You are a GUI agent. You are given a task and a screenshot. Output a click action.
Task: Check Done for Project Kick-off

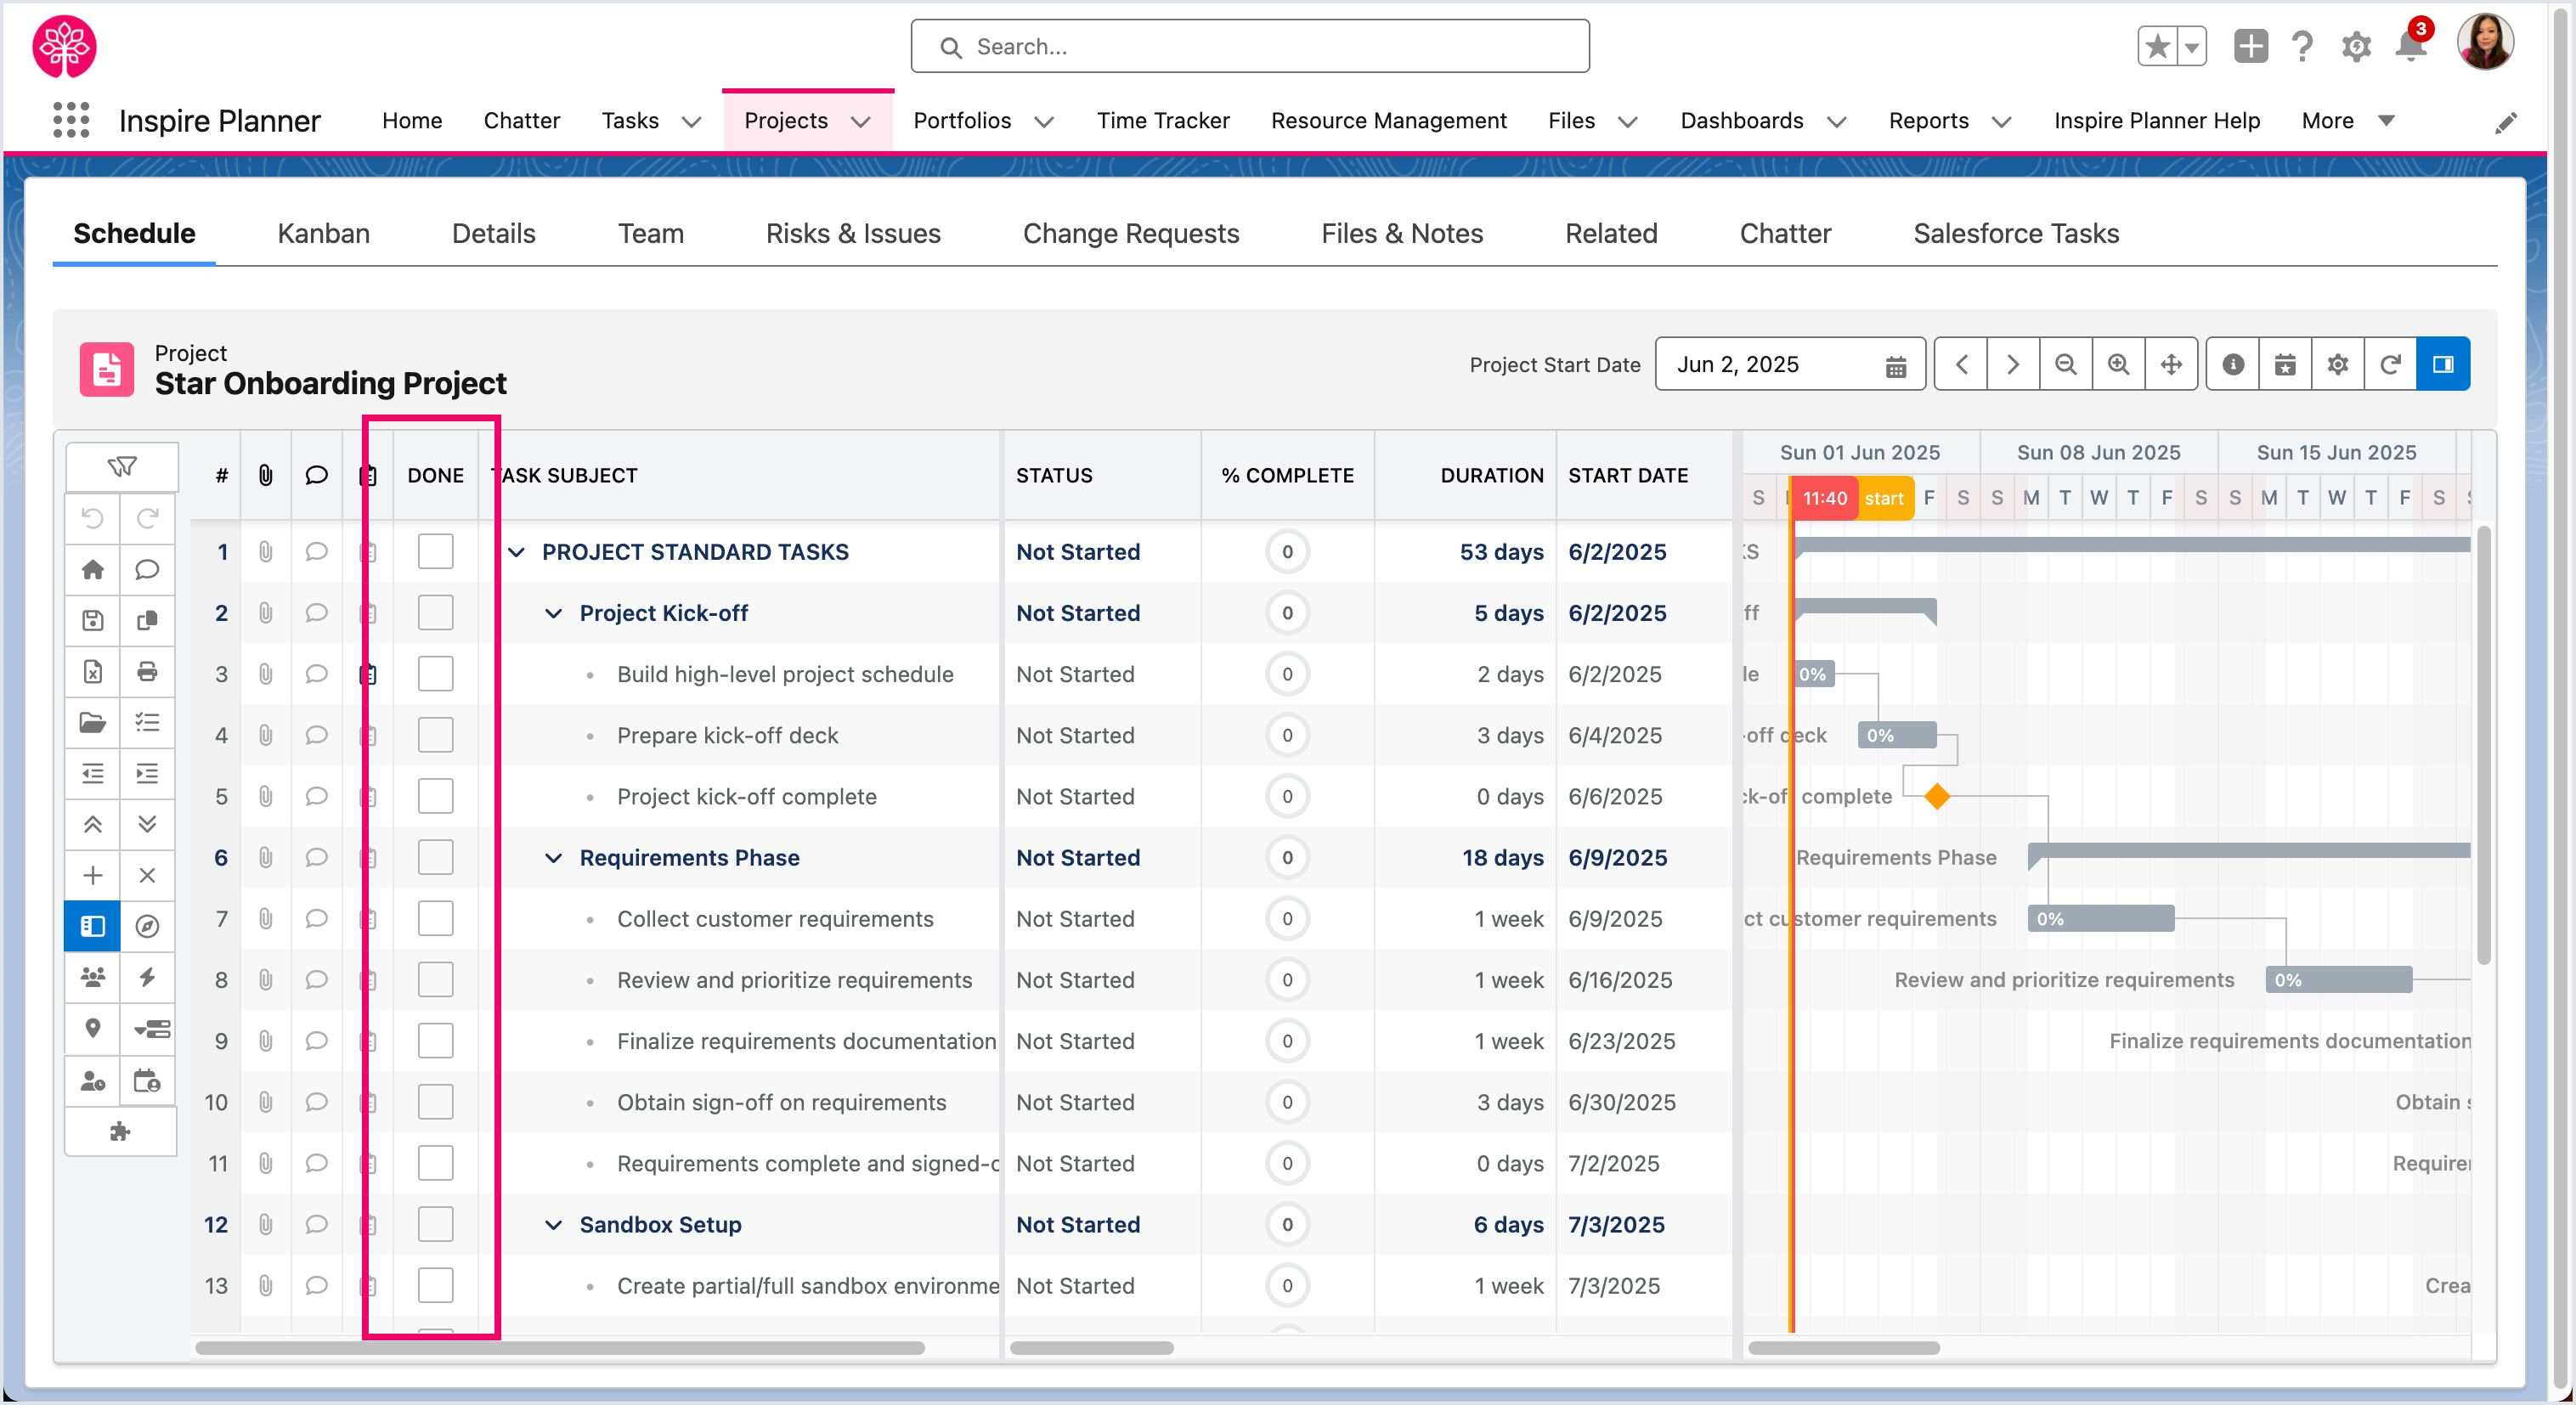tap(435, 612)
